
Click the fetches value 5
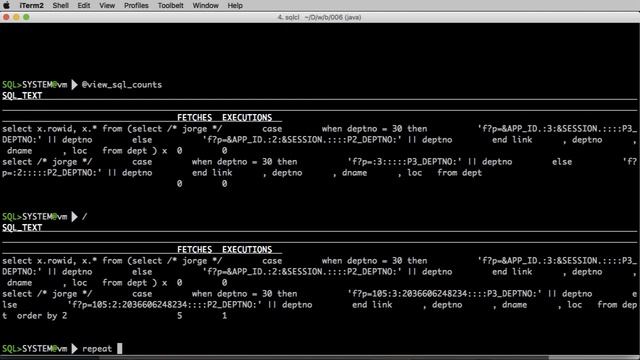point(180,316)
